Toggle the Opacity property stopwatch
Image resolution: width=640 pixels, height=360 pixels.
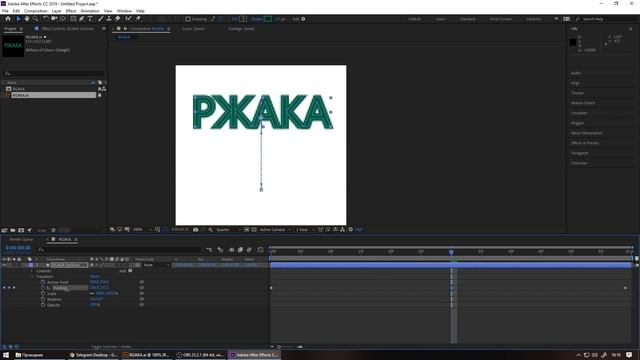point(43,305)
